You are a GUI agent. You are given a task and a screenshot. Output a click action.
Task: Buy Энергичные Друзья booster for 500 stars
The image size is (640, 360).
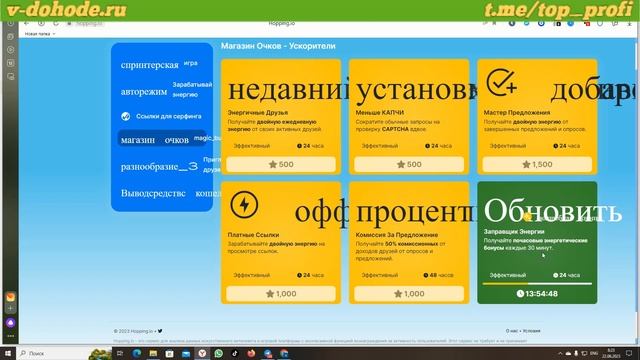(x=281, y=164)
